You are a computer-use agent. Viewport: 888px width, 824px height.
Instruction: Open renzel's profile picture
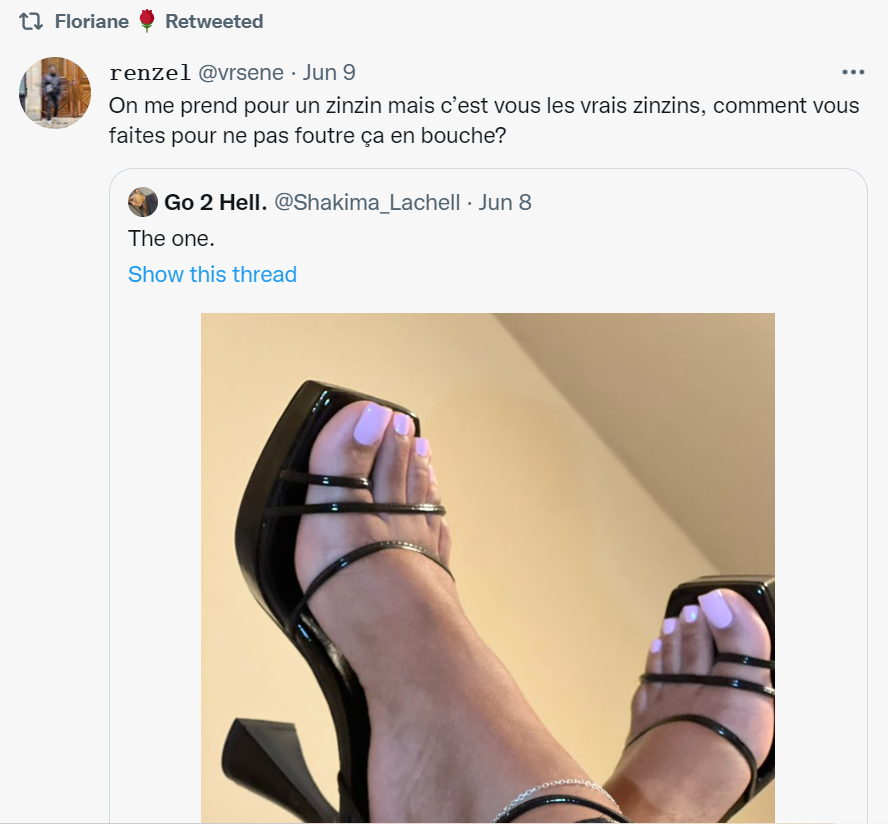pyautogui.click(x=55, y=92)
